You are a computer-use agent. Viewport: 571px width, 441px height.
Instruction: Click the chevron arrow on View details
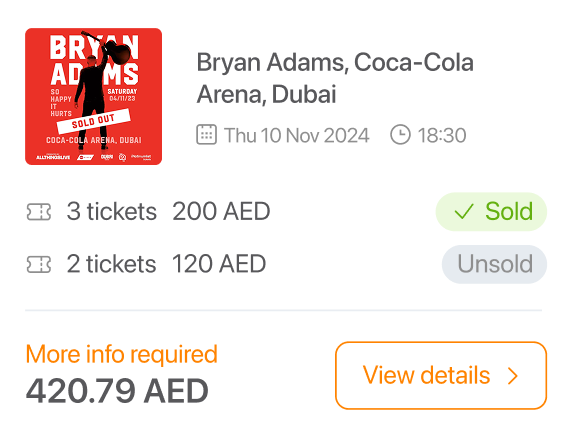click(513, 376)
